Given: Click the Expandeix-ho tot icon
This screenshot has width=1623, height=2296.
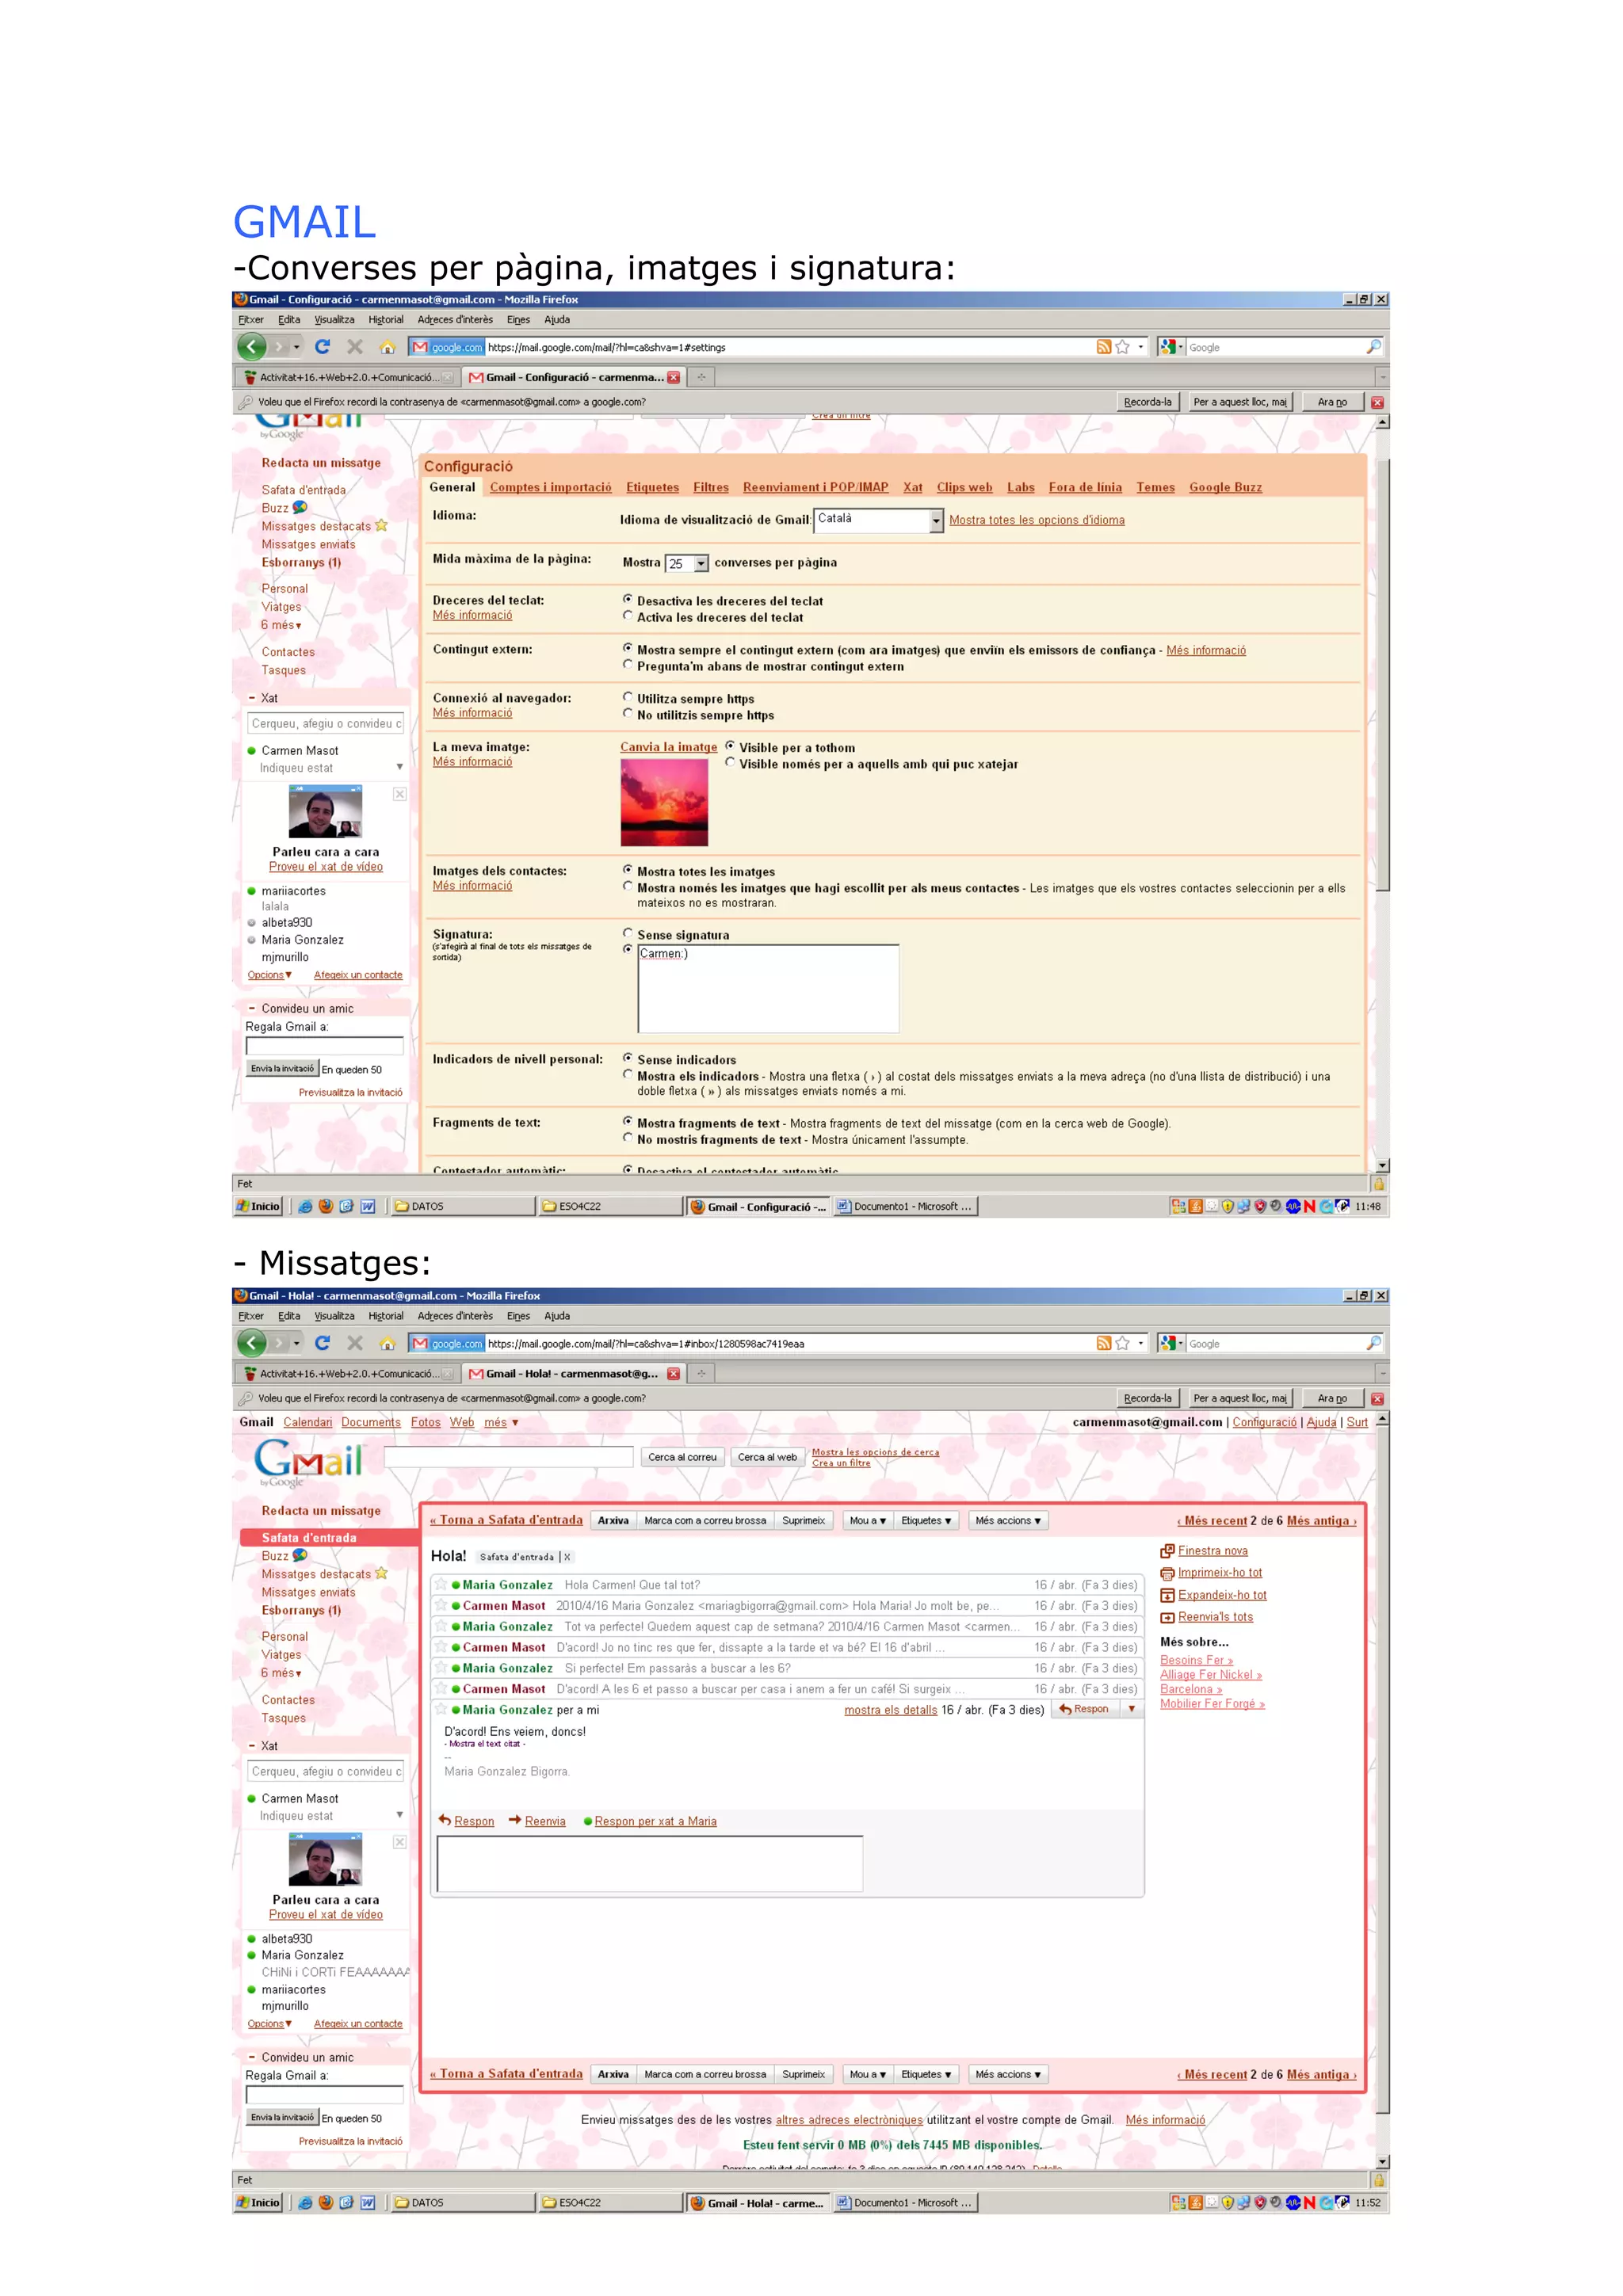Looking at the screenshot, I should (x=1166, y=1595).
